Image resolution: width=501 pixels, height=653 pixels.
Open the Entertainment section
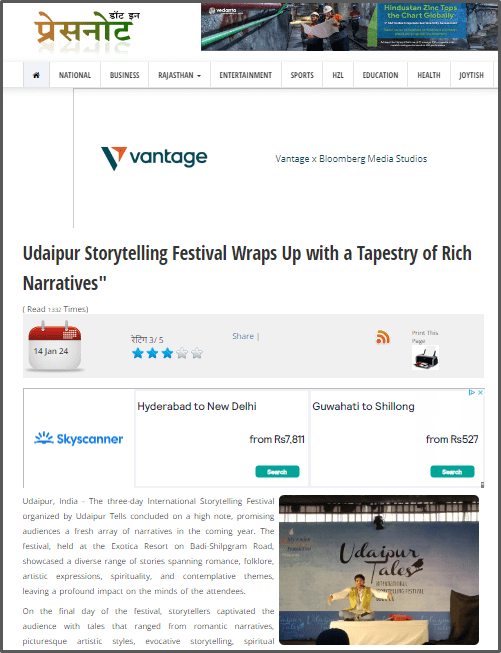pyautogui.click(x=246, y=75)
